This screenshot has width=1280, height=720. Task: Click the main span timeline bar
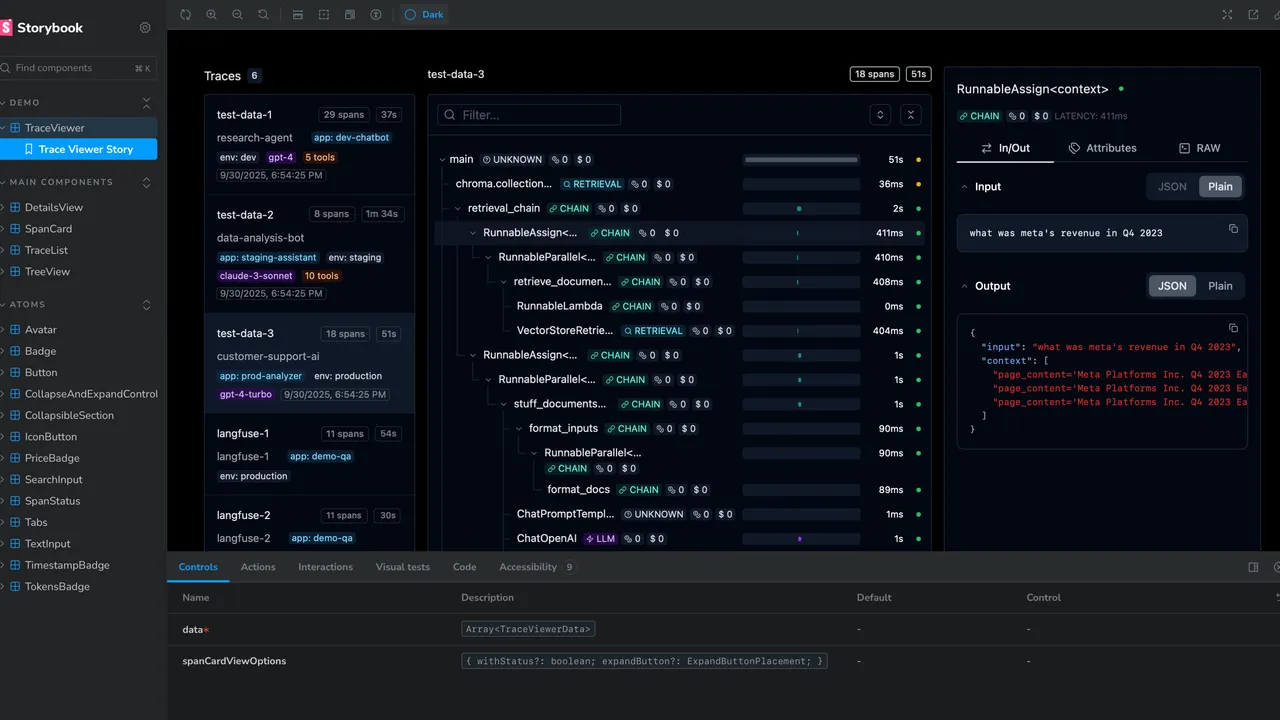801,160
